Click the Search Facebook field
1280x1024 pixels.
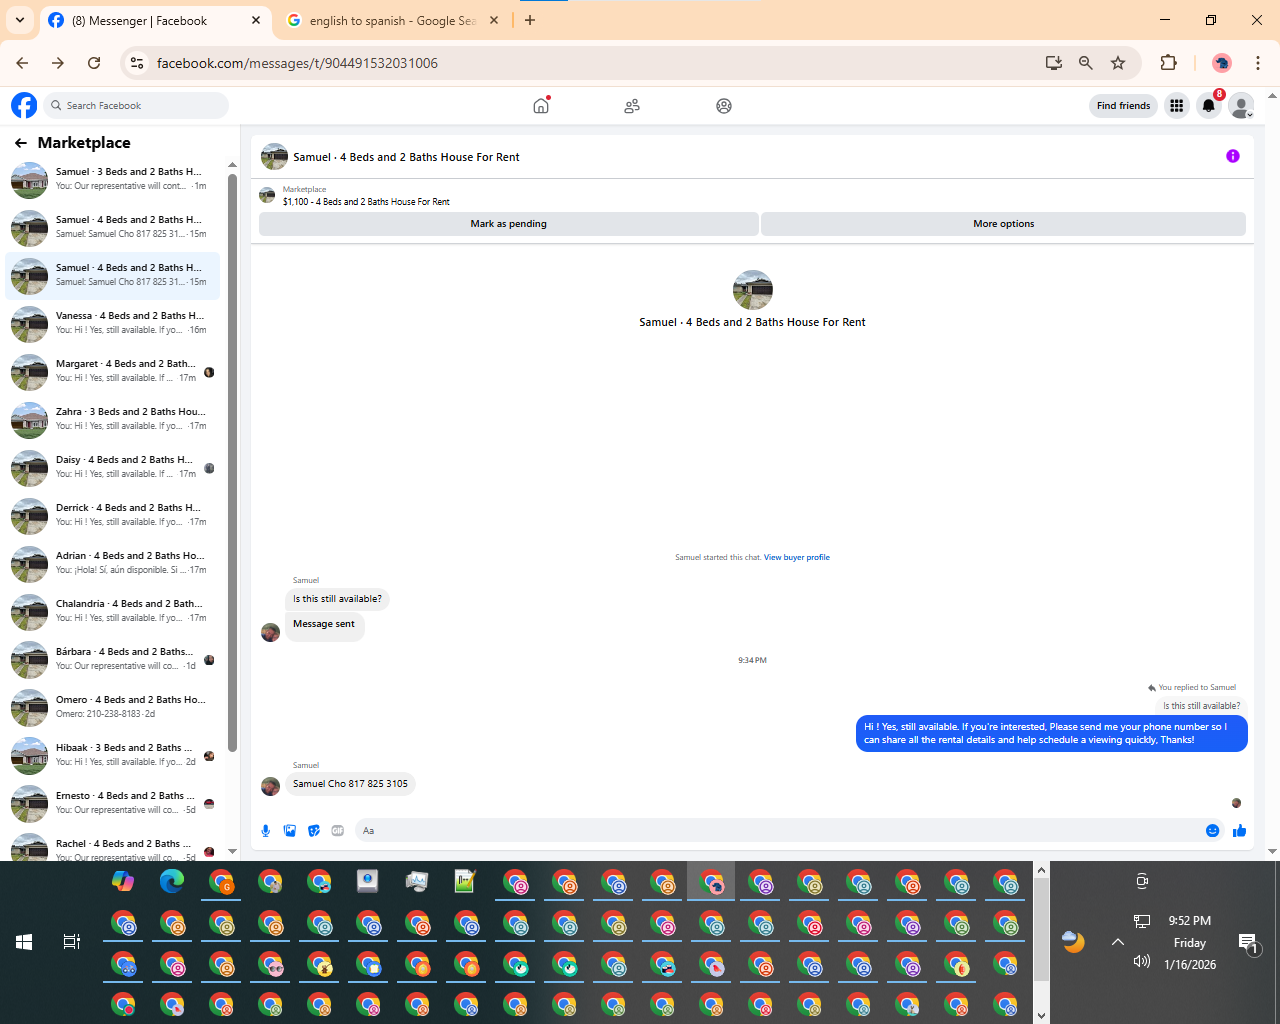pyautogui.click(x=135, y=105)
